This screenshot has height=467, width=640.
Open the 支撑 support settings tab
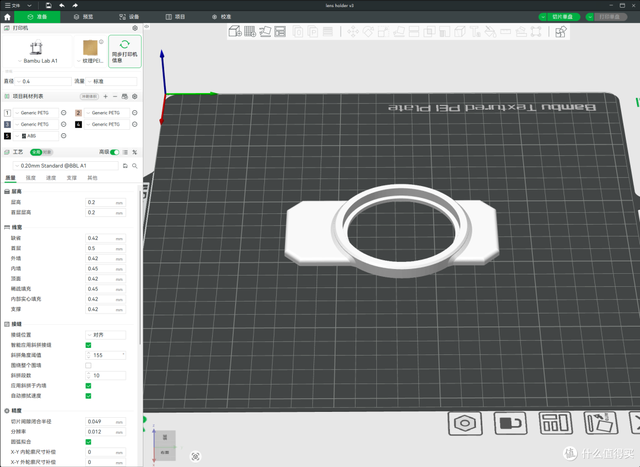pyautogui.click(x=72, y=178)
